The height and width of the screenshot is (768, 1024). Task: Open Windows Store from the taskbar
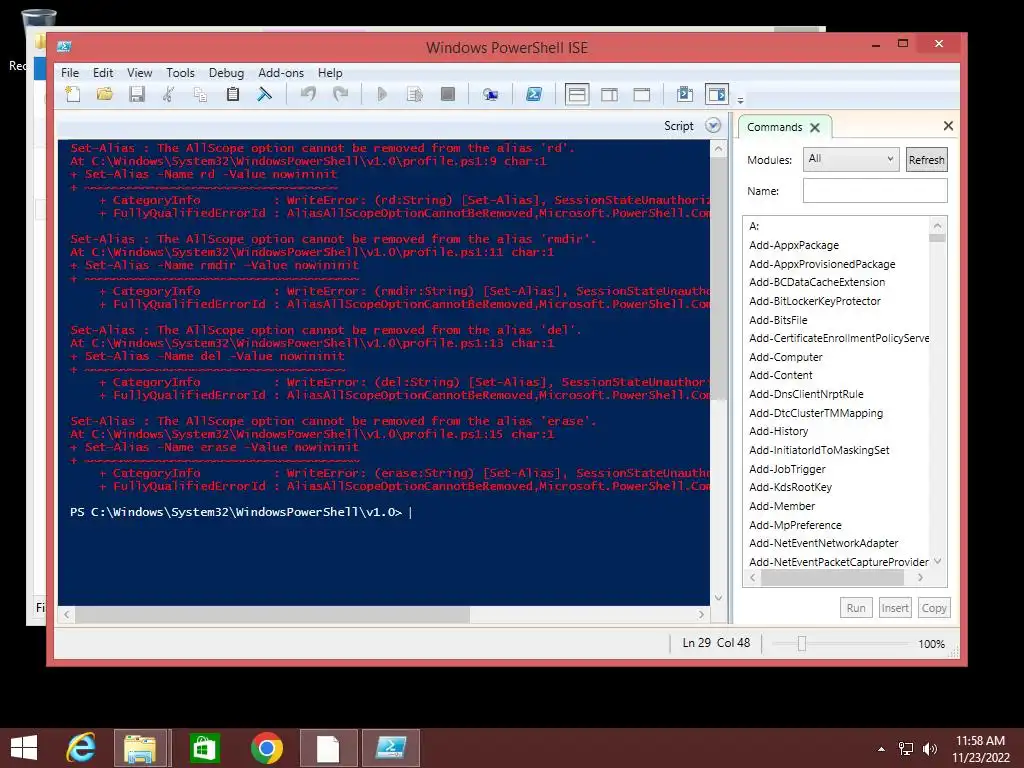tap(204, 748)
